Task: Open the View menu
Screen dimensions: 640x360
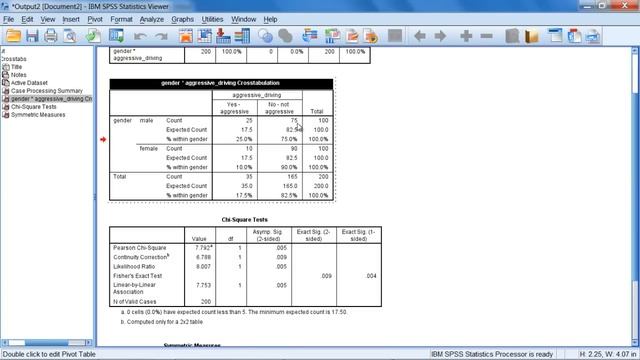Action: (x=48, y=19)
